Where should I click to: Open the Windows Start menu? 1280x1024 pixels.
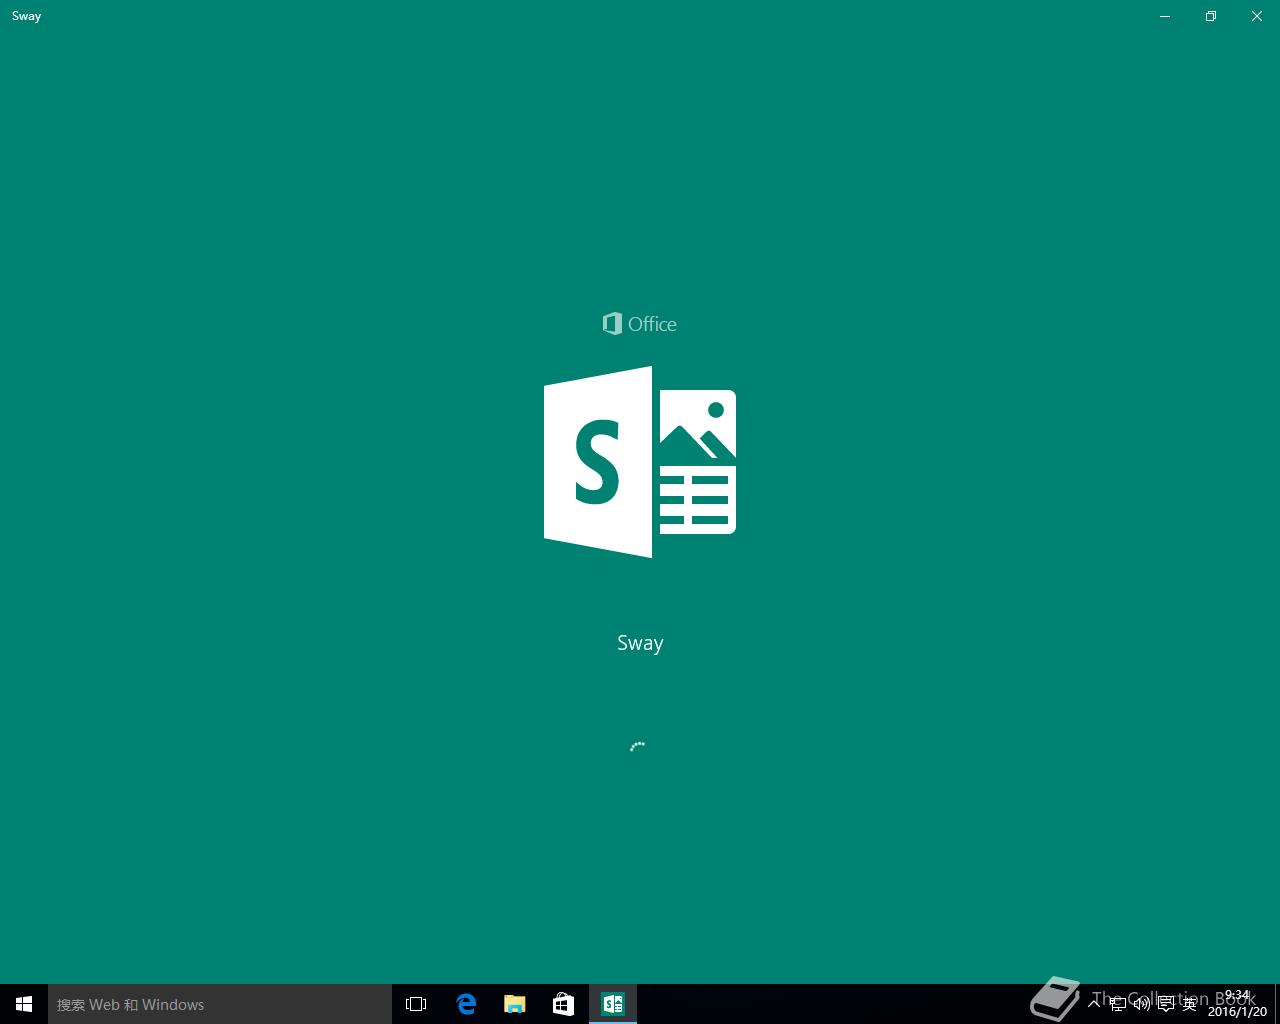pos(24,1004)
